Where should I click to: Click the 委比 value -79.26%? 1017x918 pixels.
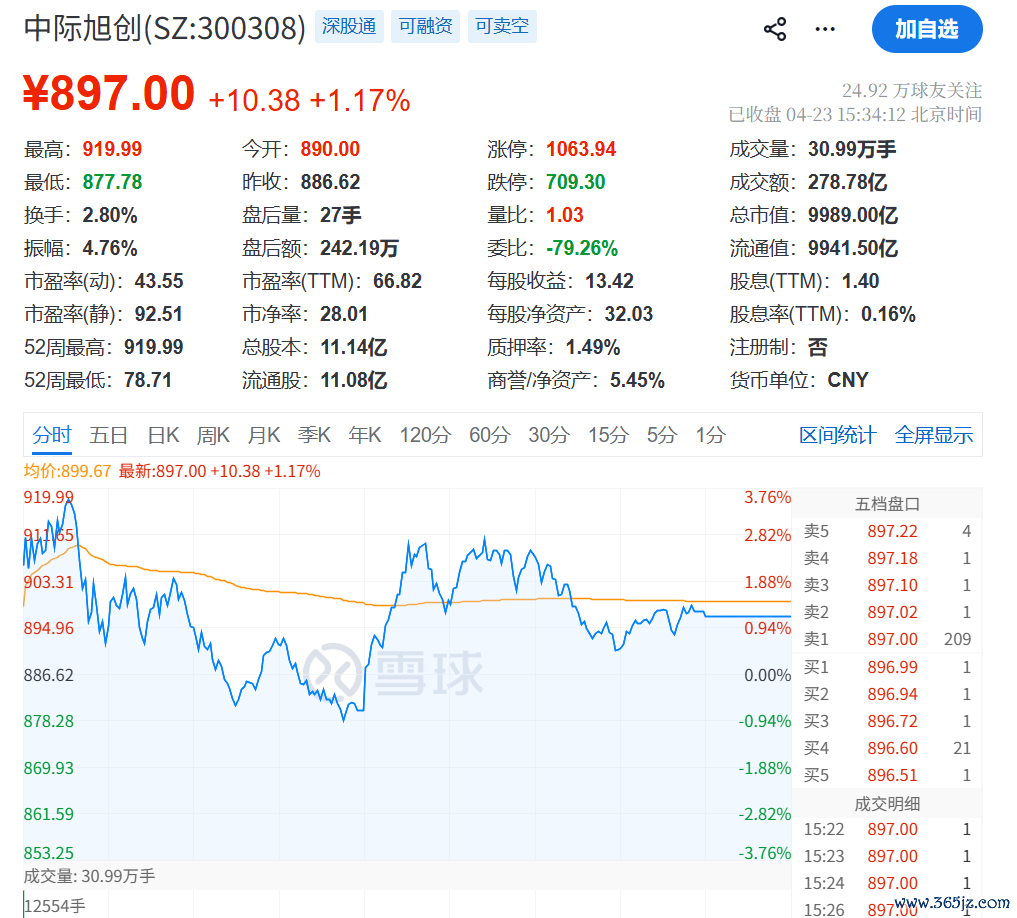(582, 248)
